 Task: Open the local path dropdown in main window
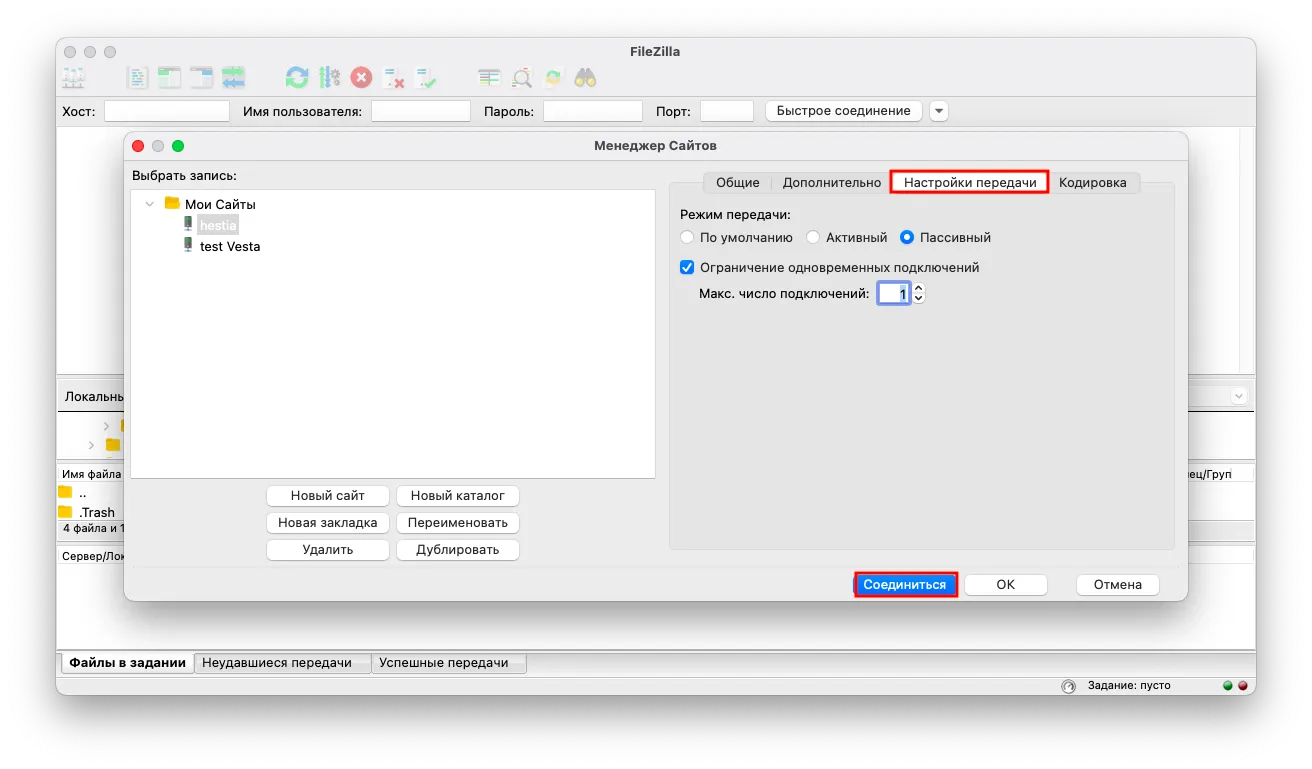pos(1239,396)
